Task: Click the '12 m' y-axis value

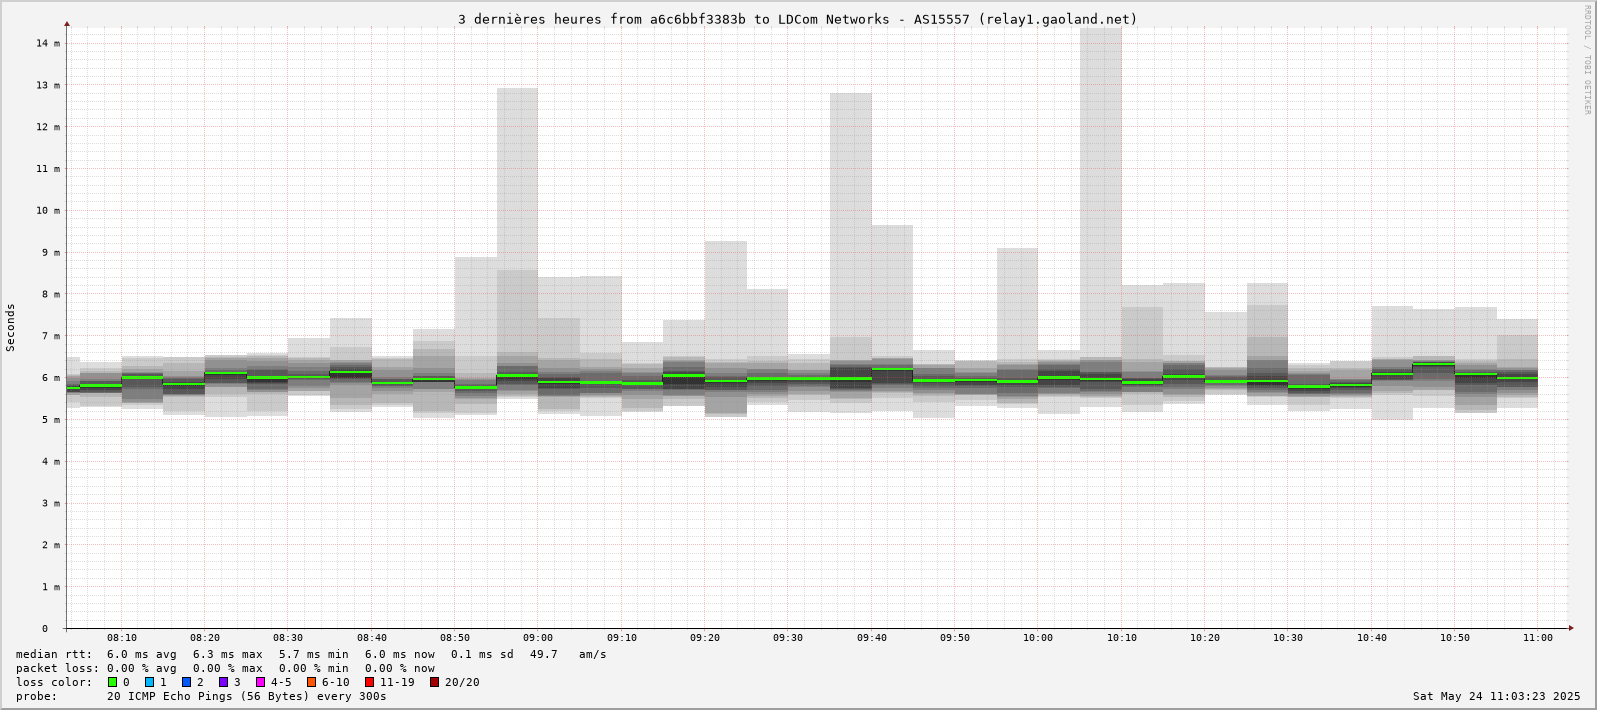Action: [48, 127]
